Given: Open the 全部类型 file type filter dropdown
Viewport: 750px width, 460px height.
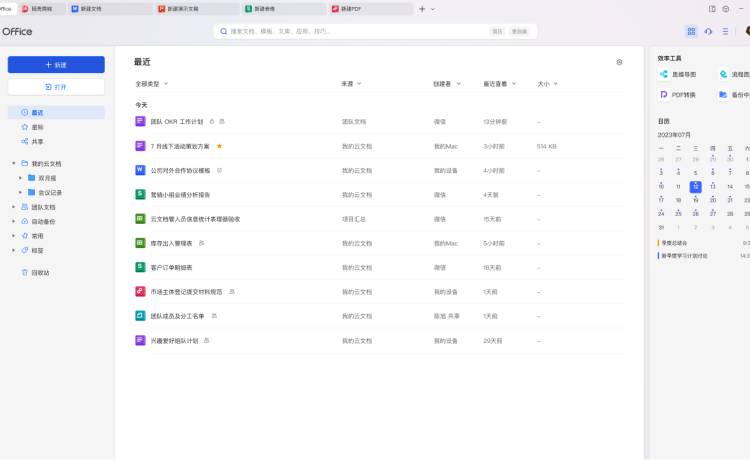Looking at the screenshot, I should point(152,84).
